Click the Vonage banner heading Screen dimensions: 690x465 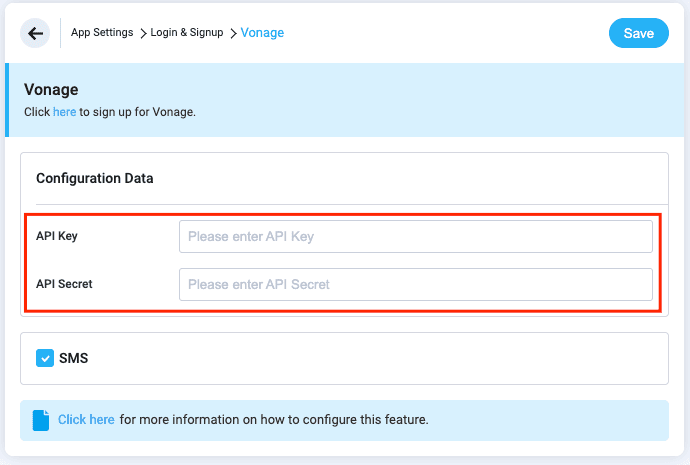pos(51,90)
